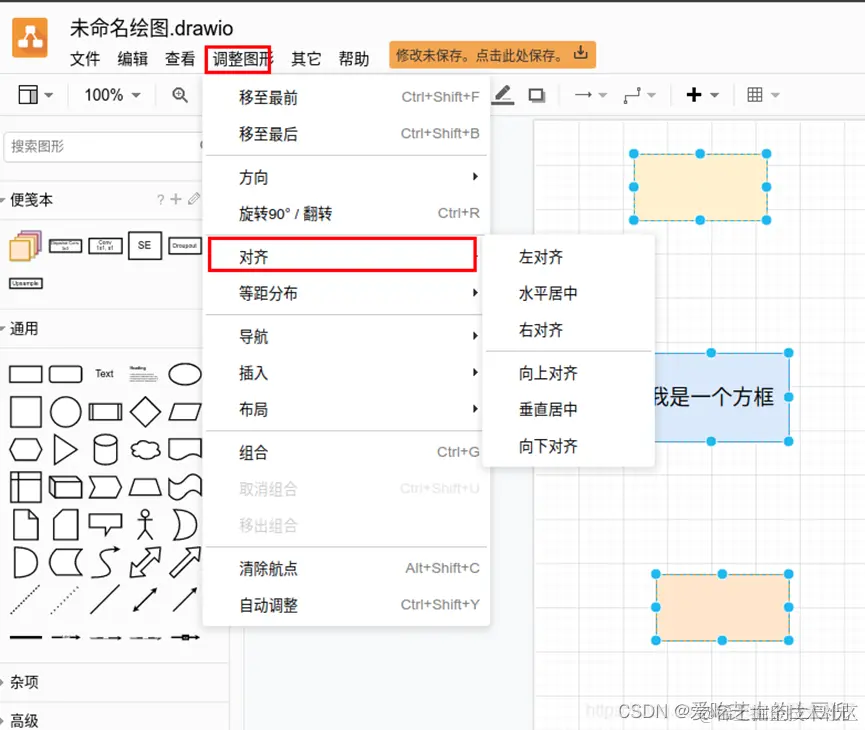
Task: Select the callout speech bubble shape
Action: pos(105,525)
